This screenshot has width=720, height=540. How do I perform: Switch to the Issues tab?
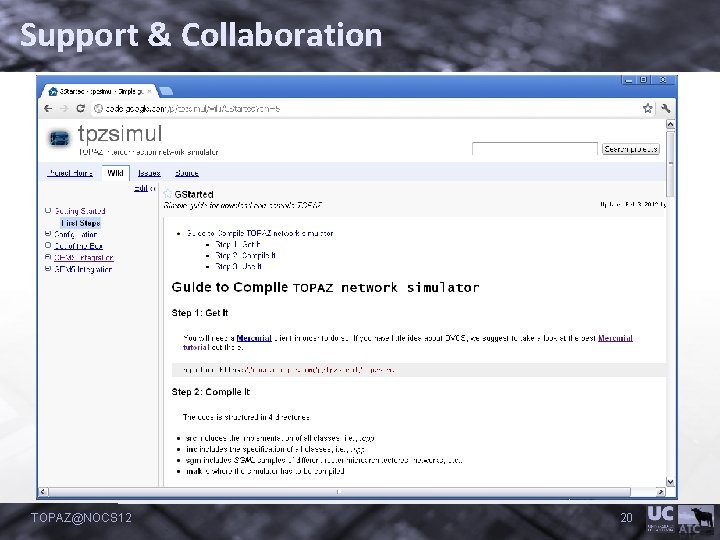click(x=149, y=173)
